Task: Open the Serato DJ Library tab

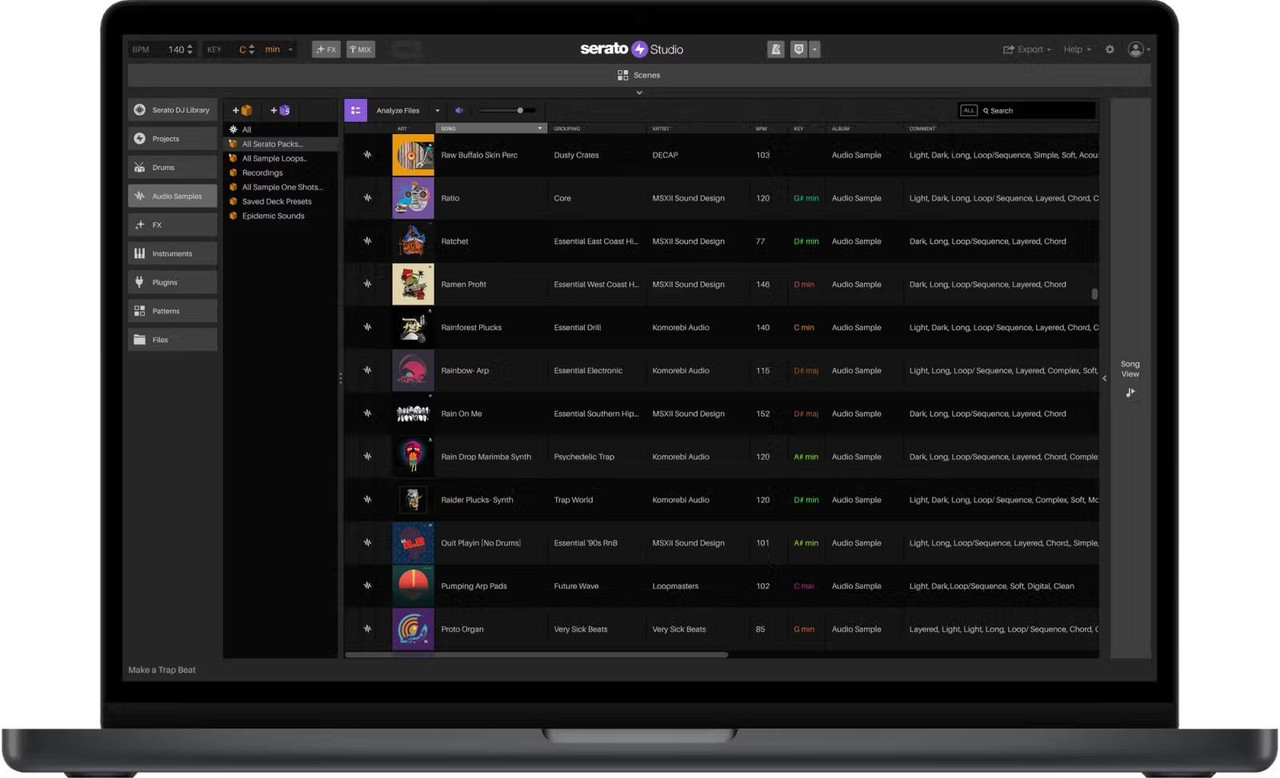Action: pos(172,110)
